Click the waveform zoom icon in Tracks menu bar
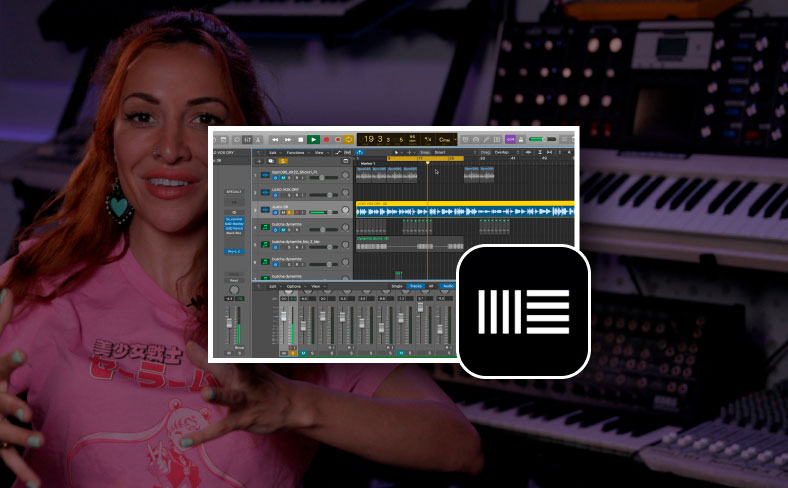The width and height of the screenshot is (788, 488). 528,152
